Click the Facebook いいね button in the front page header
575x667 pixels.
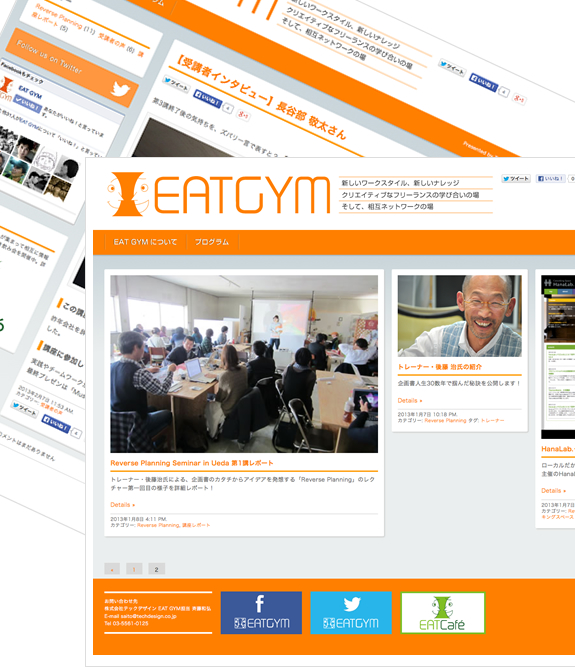(x=550, y=179)
